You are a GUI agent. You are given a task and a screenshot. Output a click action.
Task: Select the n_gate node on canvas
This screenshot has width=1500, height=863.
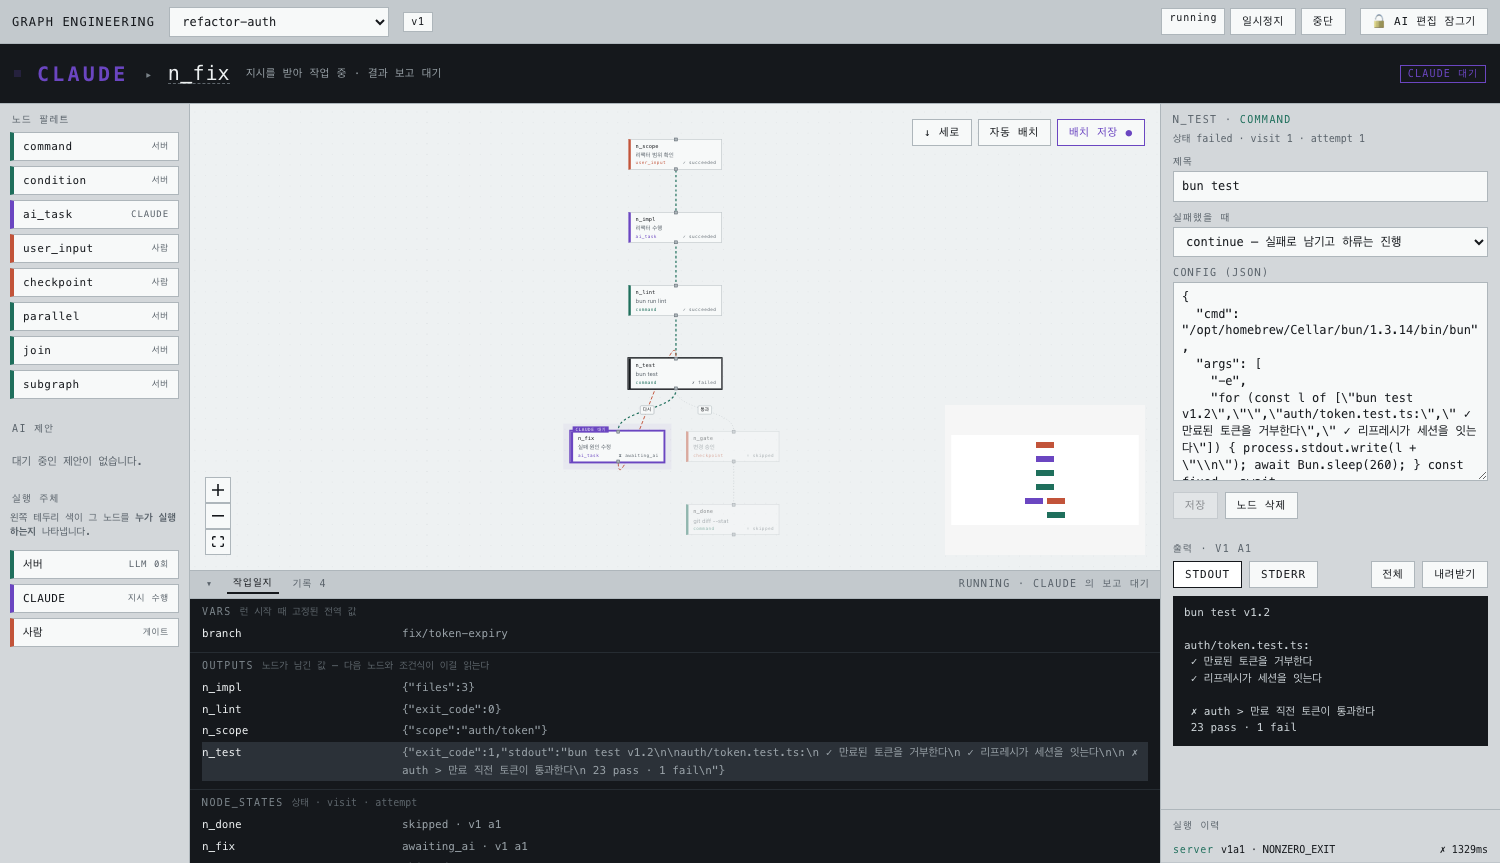click(733, 447)
